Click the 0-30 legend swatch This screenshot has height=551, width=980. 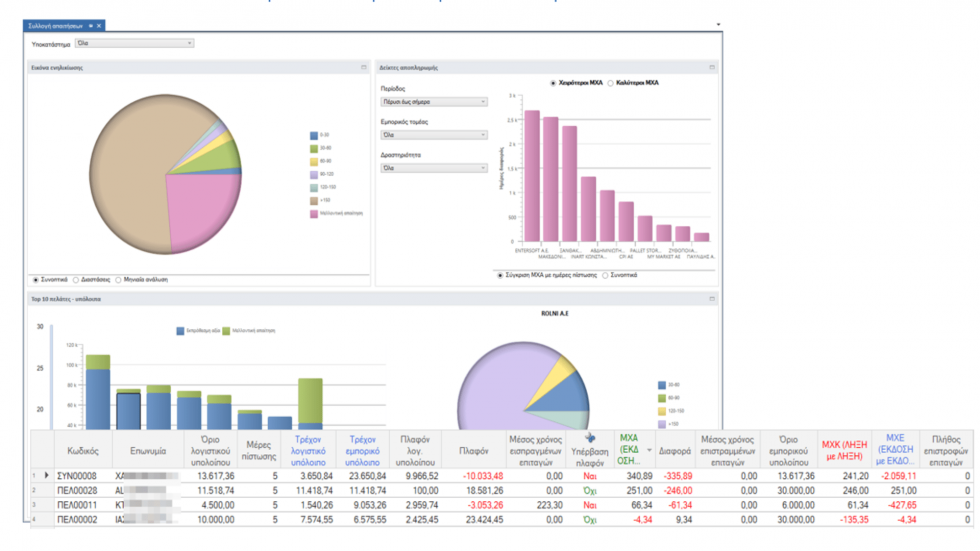(314, 136)
